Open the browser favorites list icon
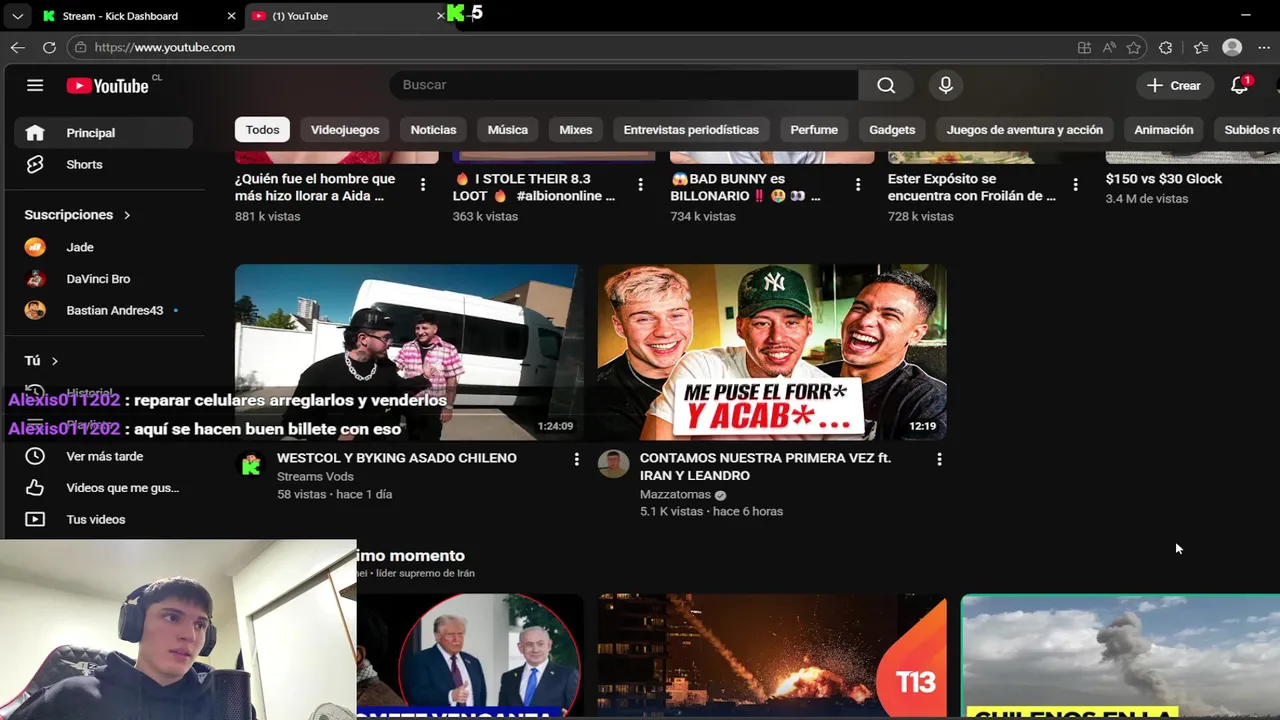Viewport: 1280px width, 720px height. tap(1201, 47)
